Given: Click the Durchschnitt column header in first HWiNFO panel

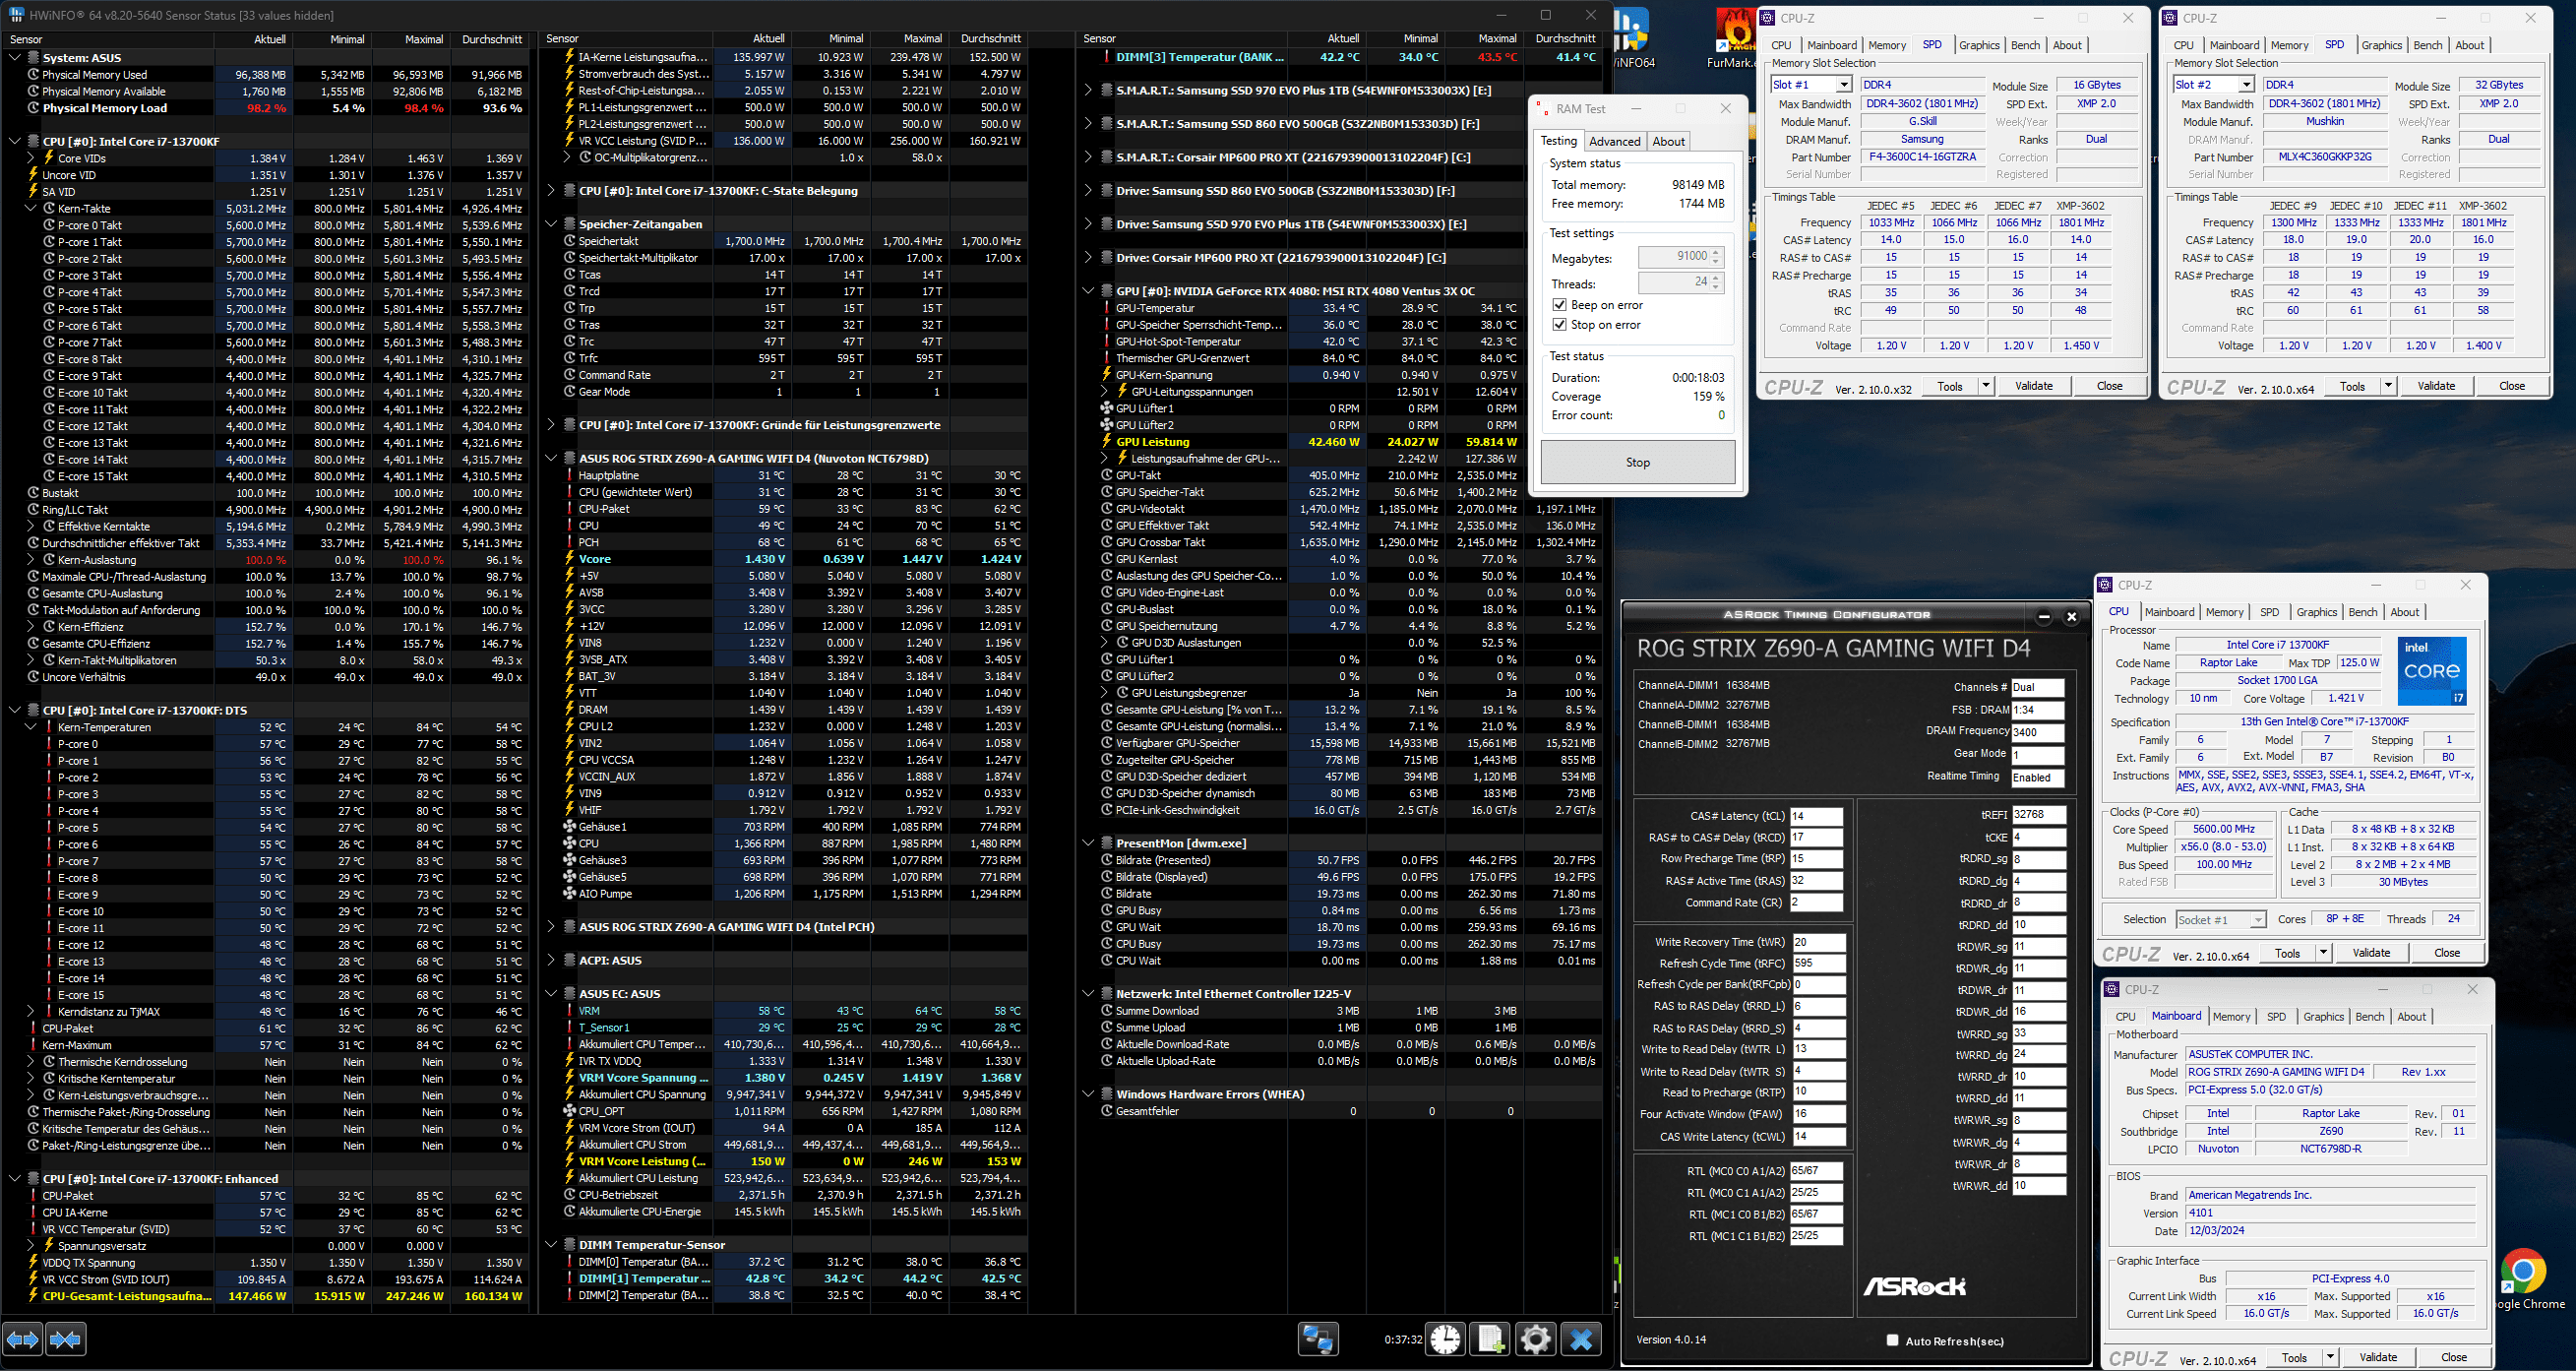Looking at the screenshot, I should (491, 39).
